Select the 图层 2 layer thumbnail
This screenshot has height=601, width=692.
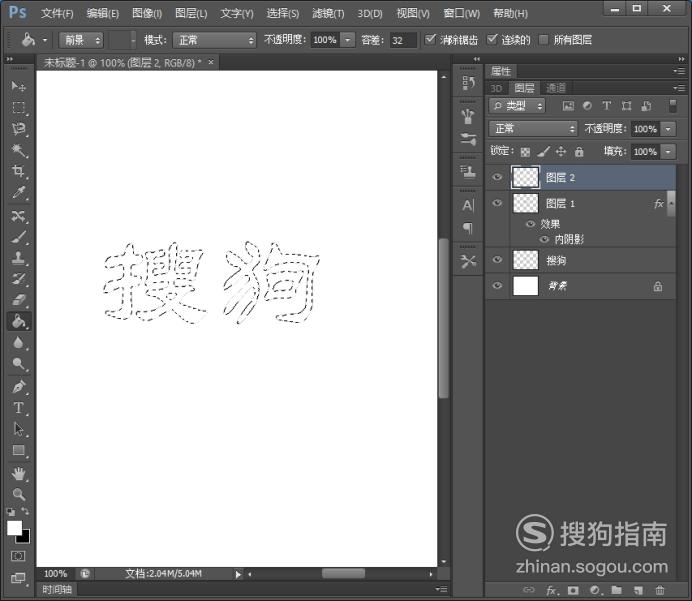(525, 177)
